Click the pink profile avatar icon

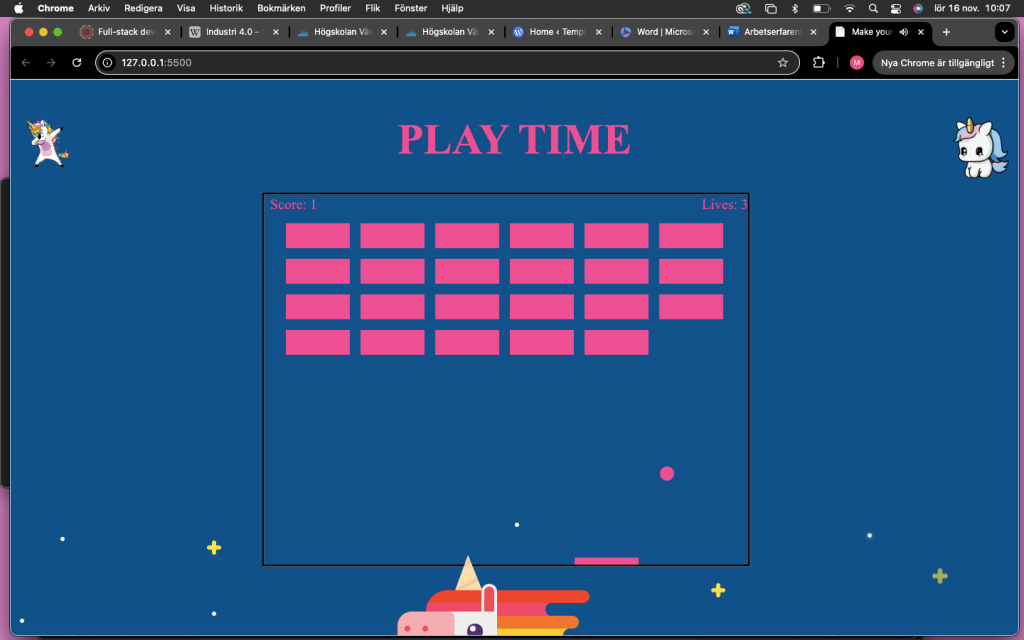pyautogui.click(x=856, y=63)
